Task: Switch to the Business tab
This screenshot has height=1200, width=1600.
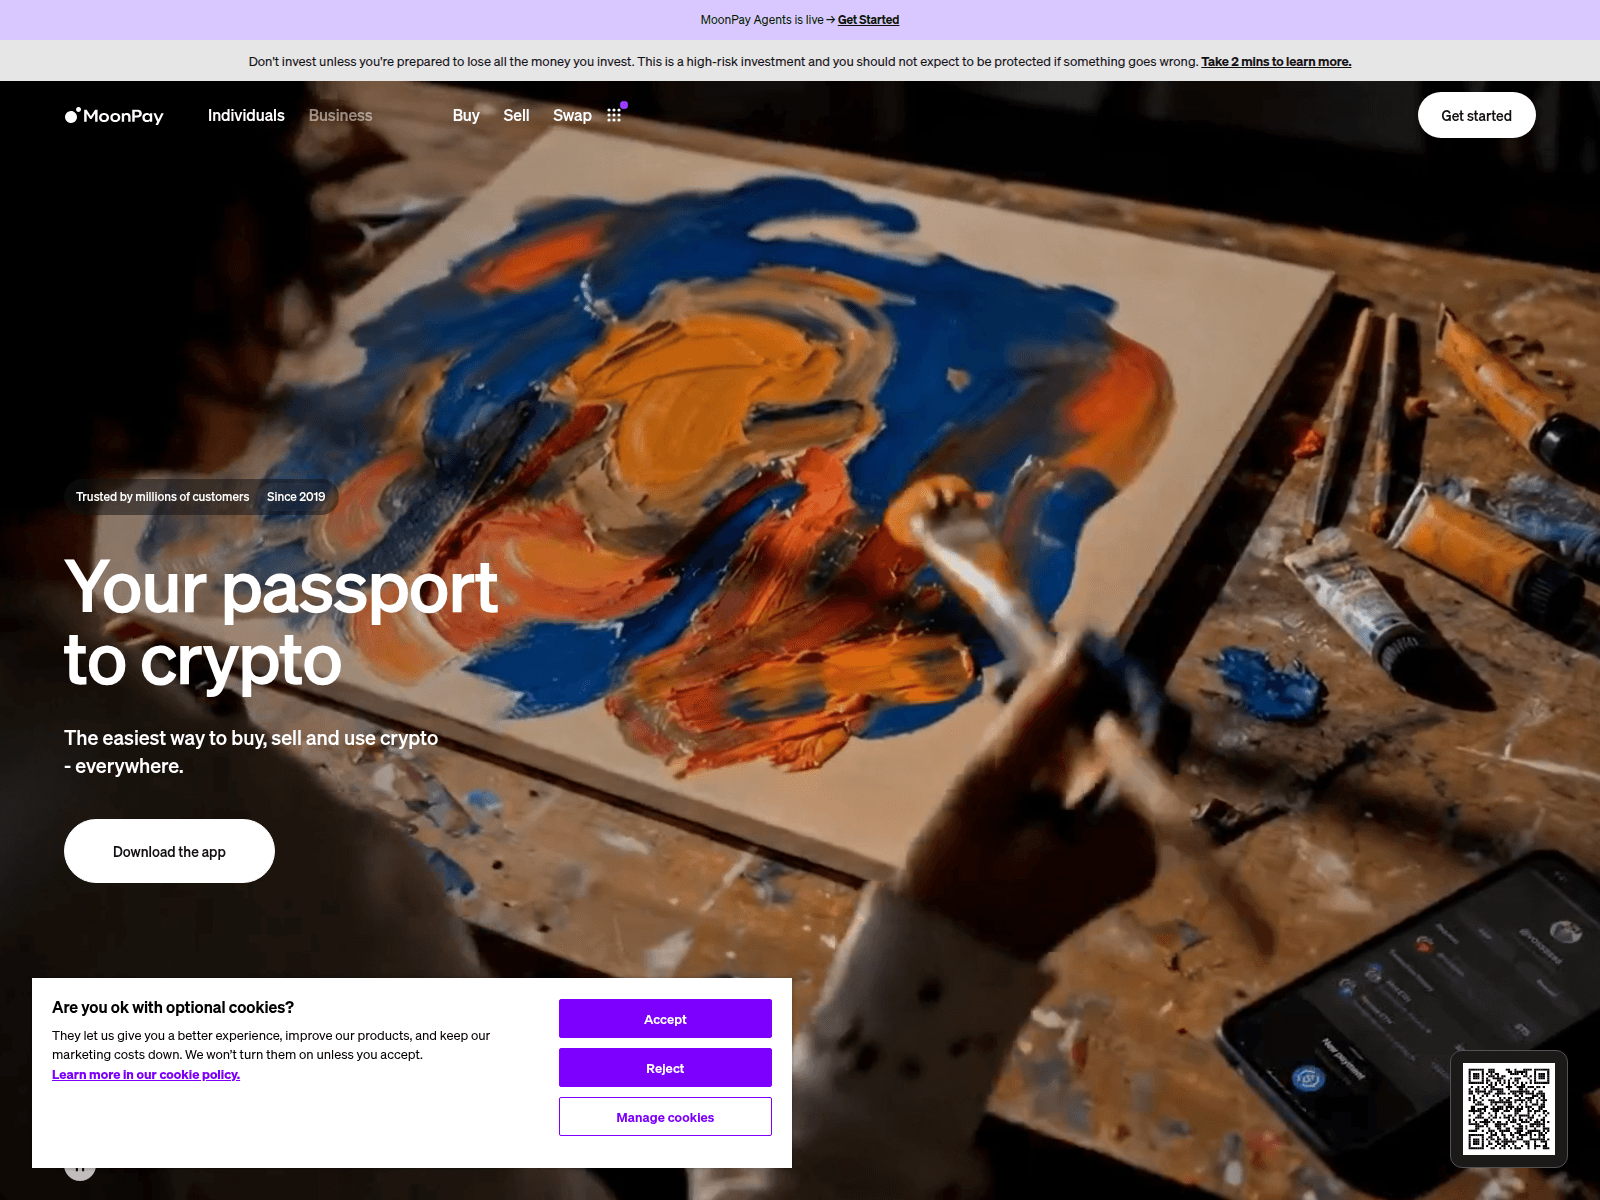Action: pos(340,116)
